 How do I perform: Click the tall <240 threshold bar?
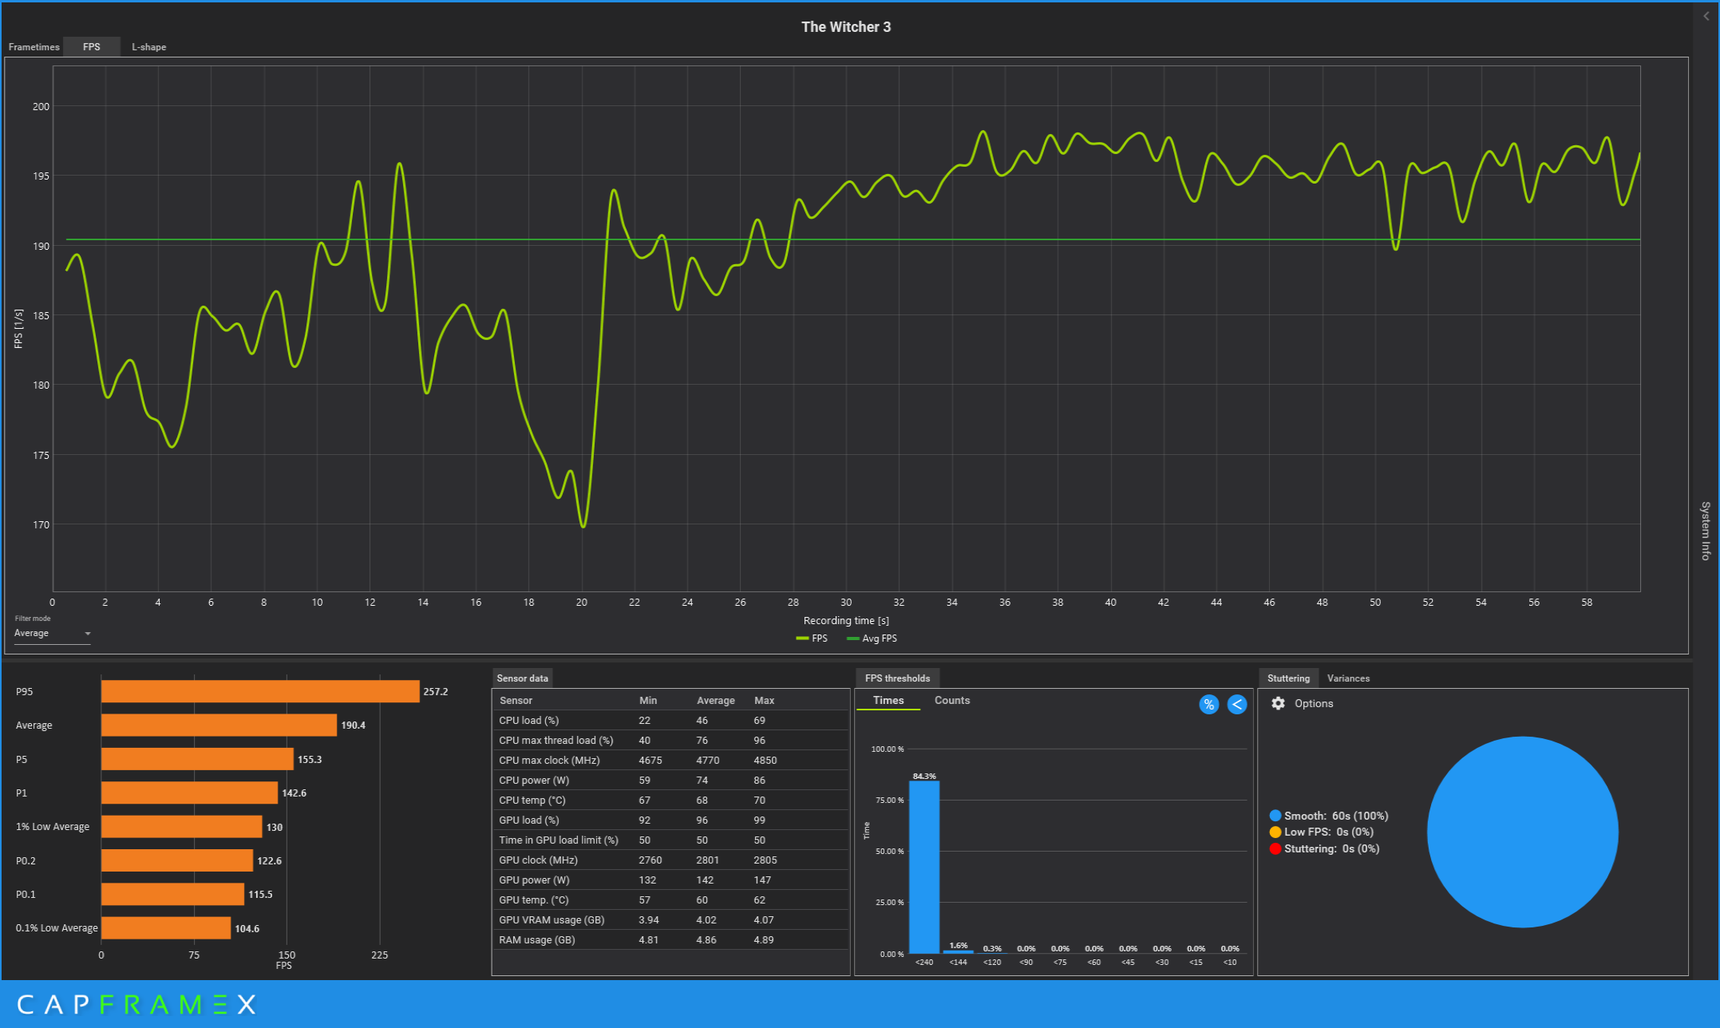tap(924, 867)
